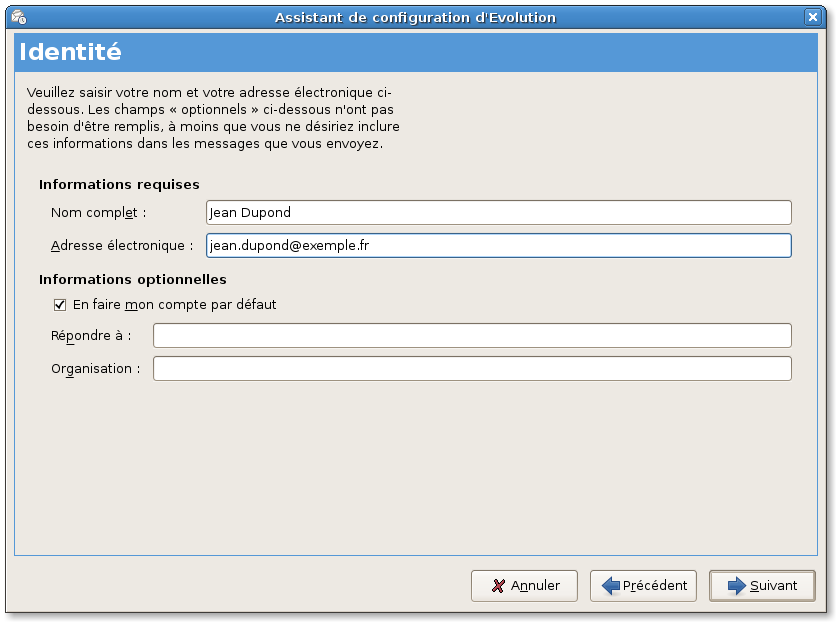Click the empty Répondre à field
The height and width of the screenshot is (622, 836).
point(472,336)
